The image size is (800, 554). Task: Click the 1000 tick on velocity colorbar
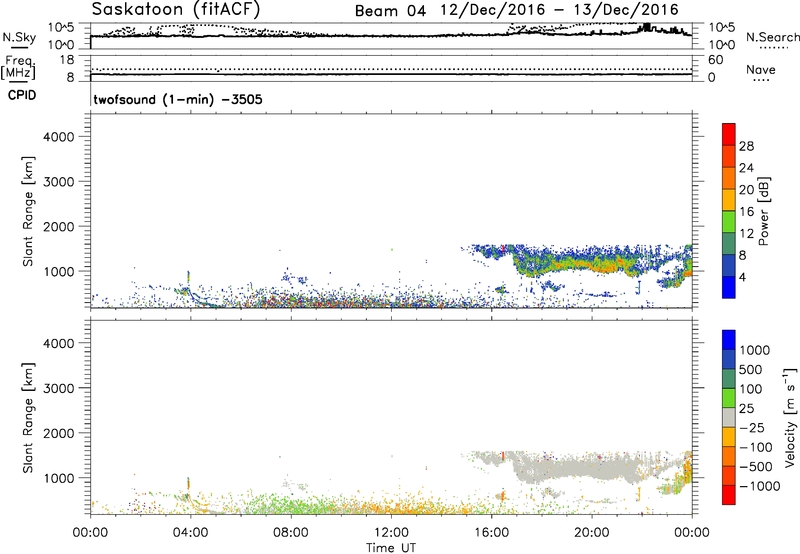pos(755,350)
